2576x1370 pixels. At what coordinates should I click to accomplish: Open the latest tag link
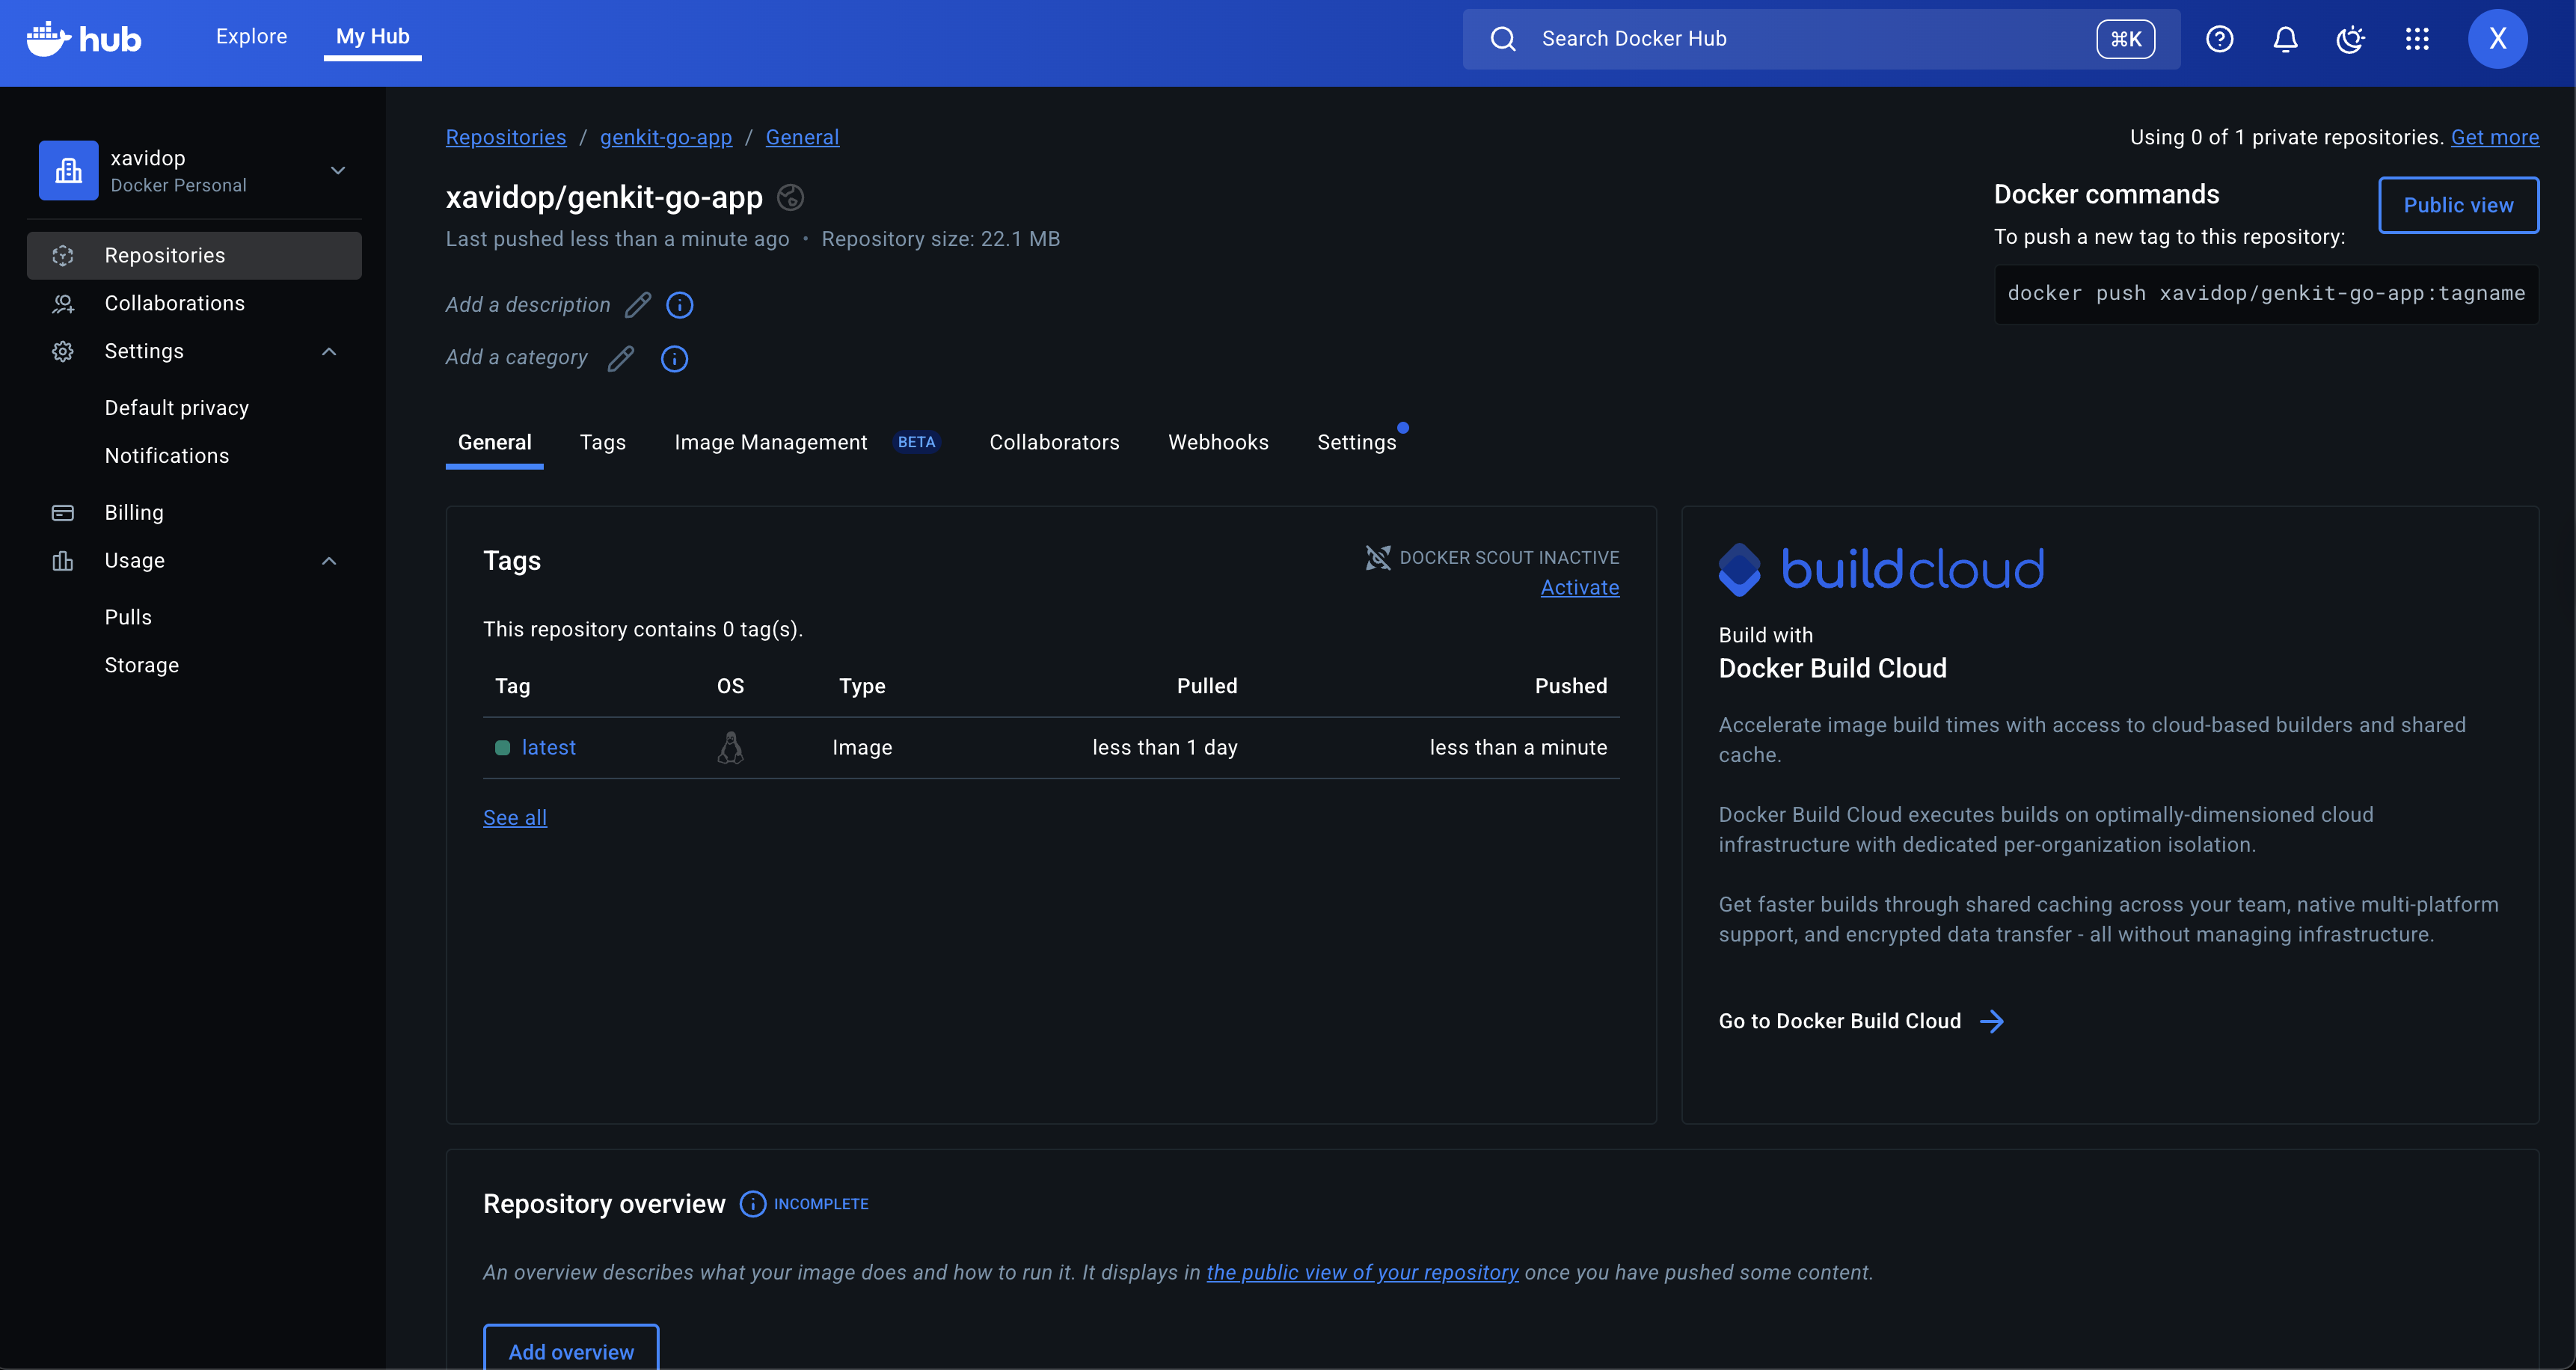[549, 747]
